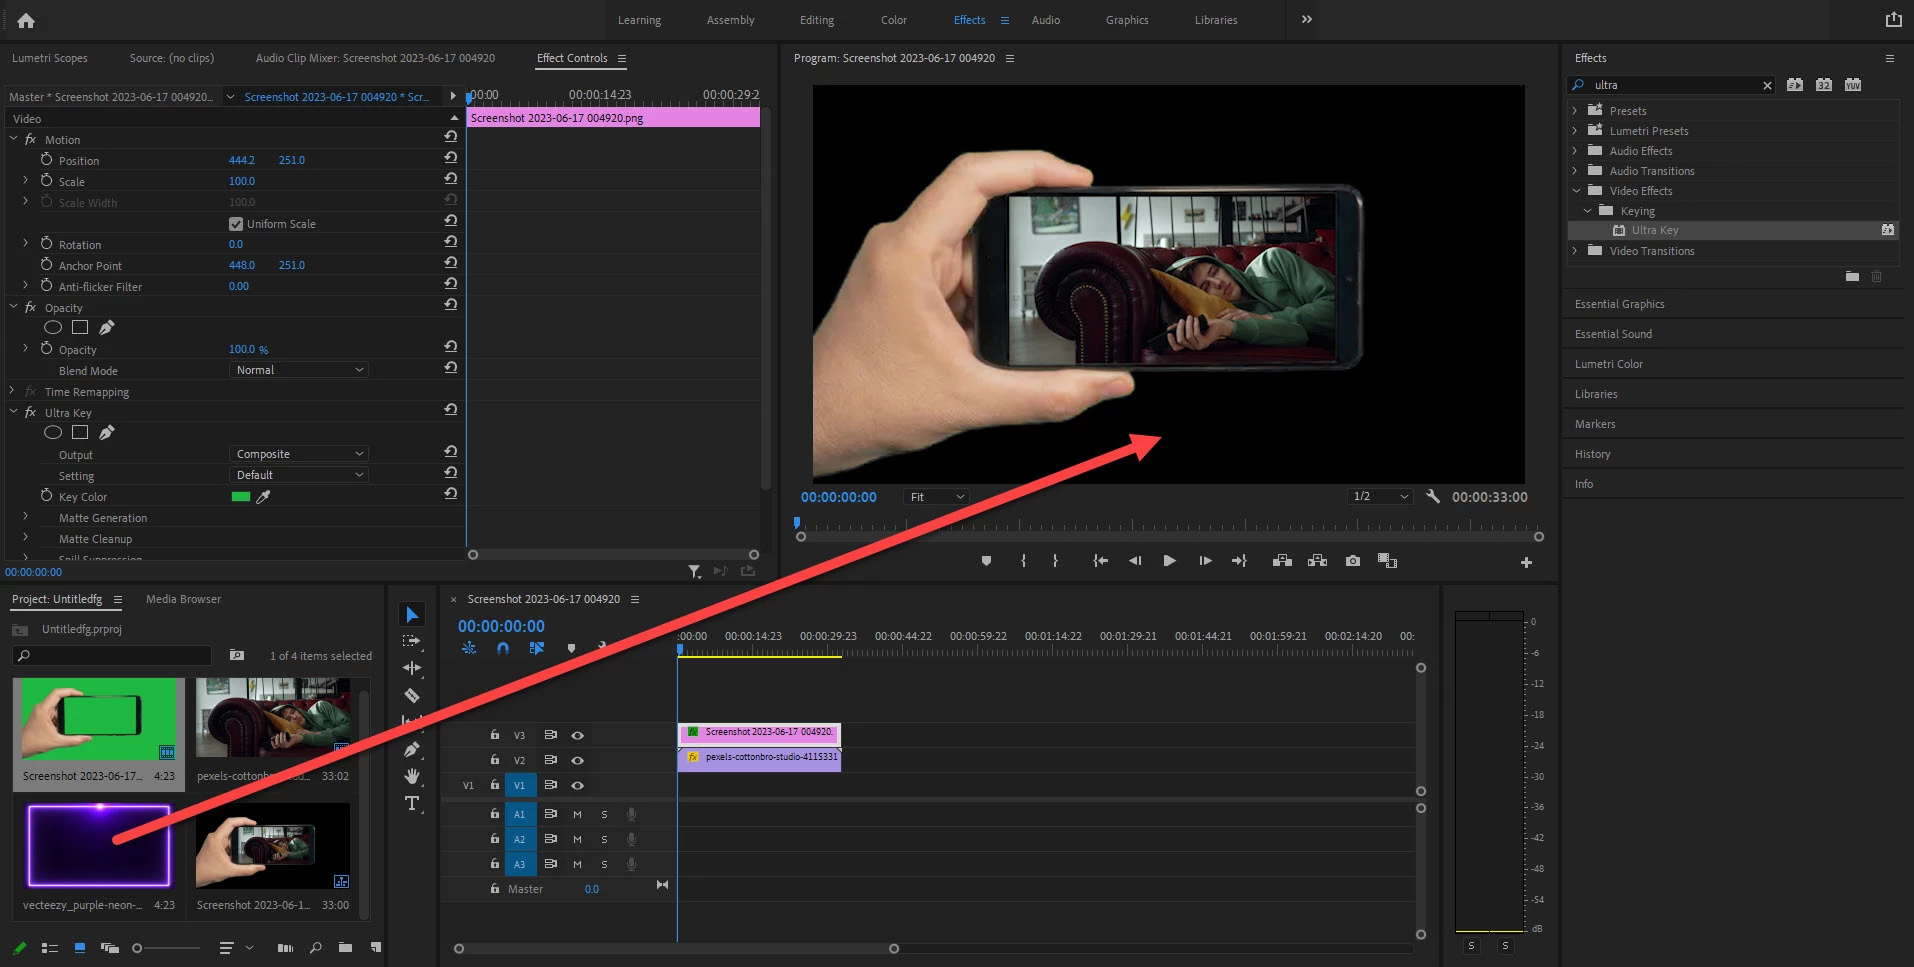This screenshot has width=1914, height=967.
Task: Toggle Linked Selection in Timeline
Action: 537,648
